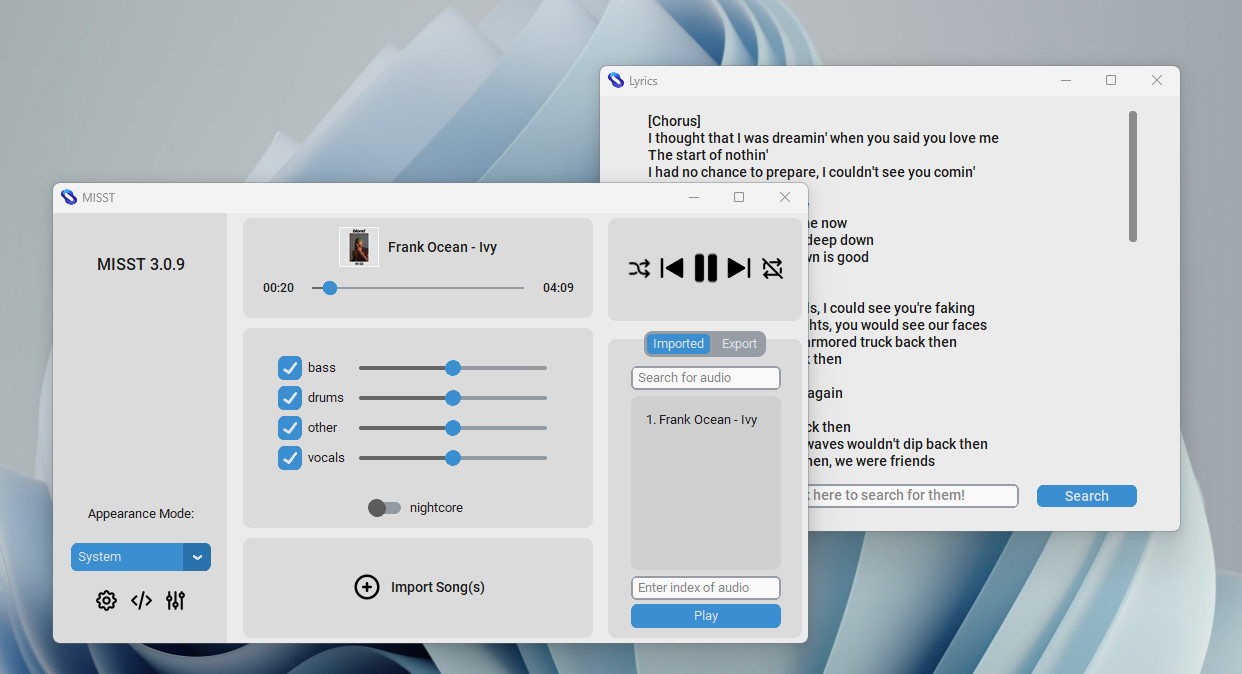The height and width of the screenshot is (674, 1242).
Task: Click the 'The start of nothin'' lyric line
Action: click(708, 155)
